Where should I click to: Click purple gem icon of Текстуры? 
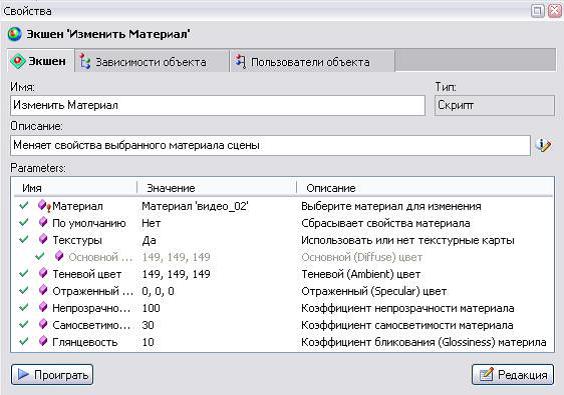point(43,239)
